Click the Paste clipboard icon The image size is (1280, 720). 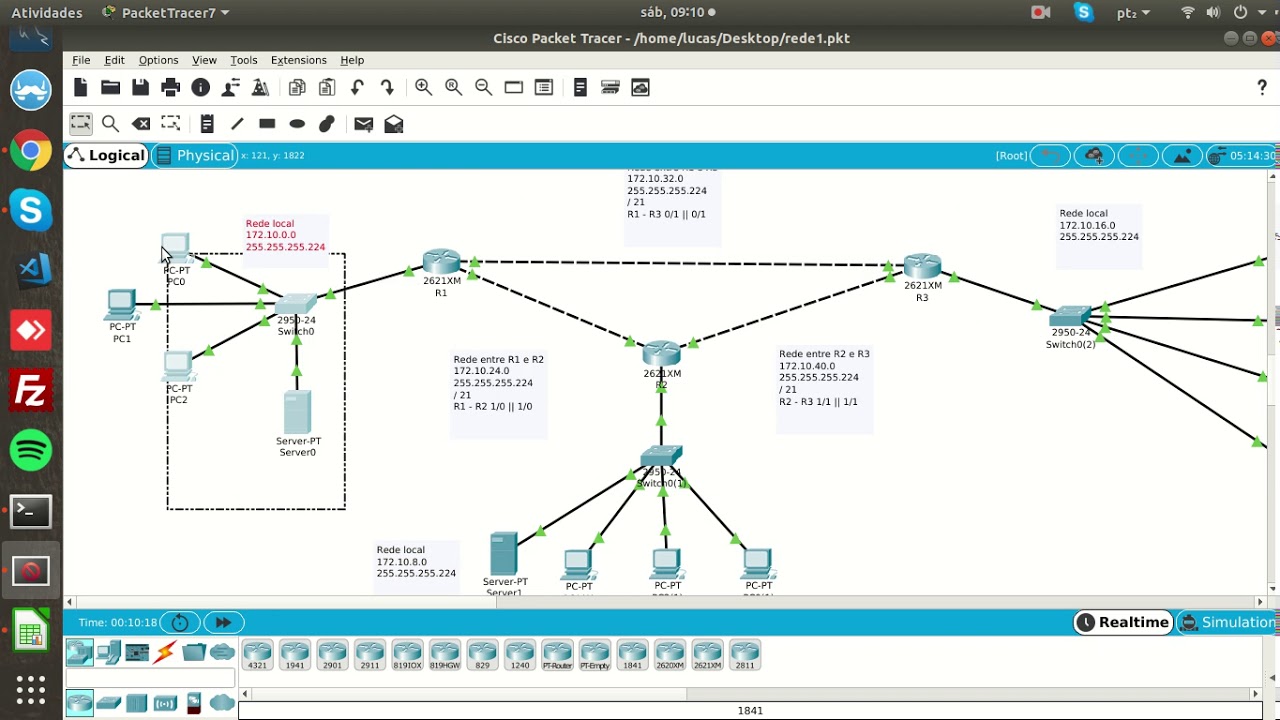point(327,88)
